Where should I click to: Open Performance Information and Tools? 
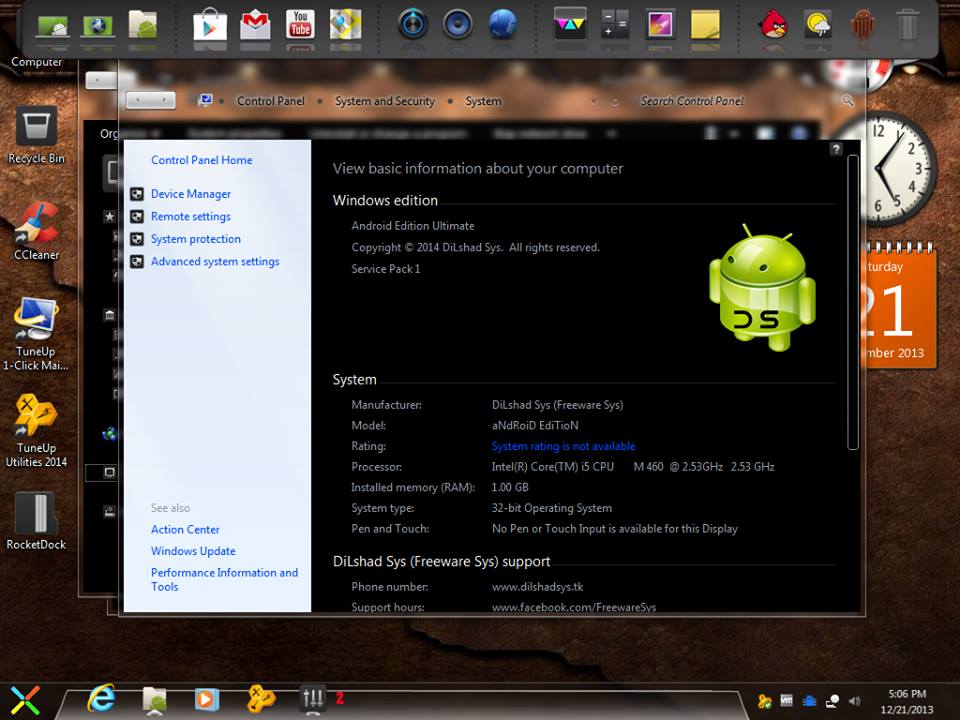[224, 579]
